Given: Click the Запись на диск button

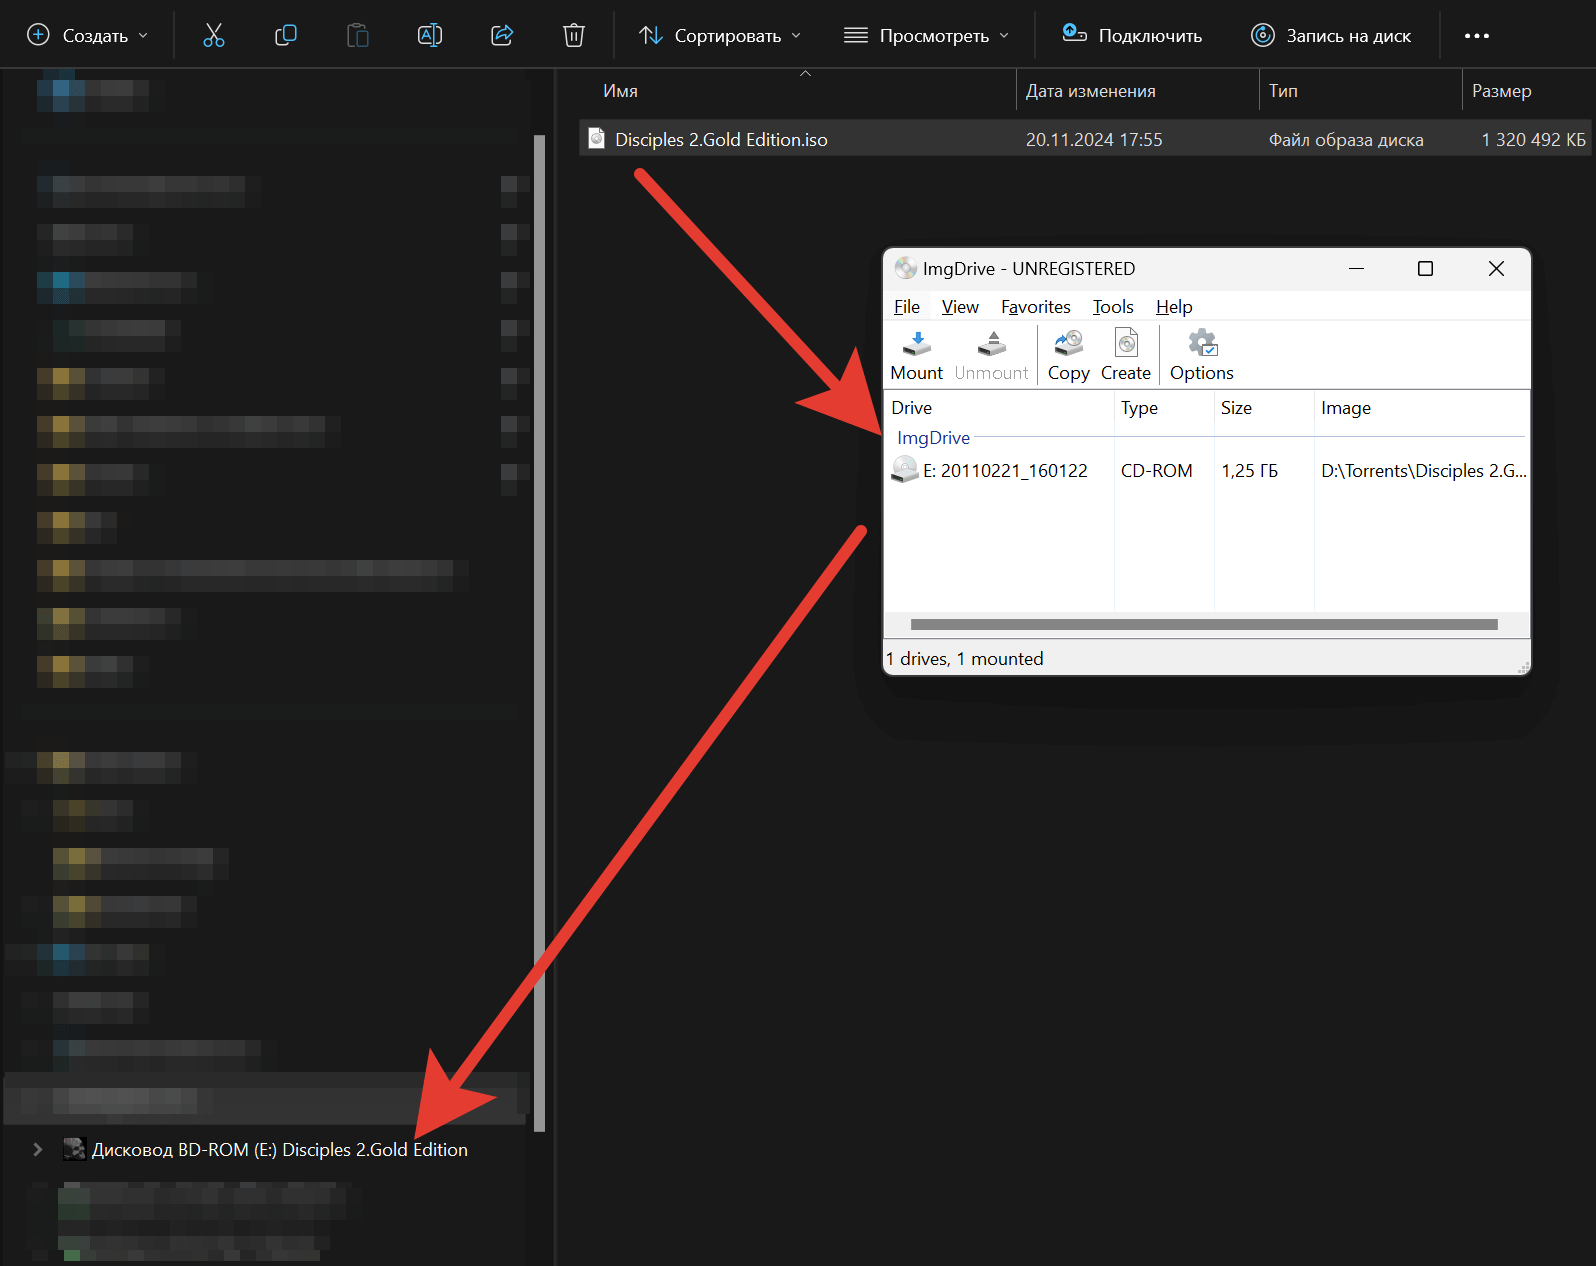Looking at the screenshot, I should [1331, 35].
